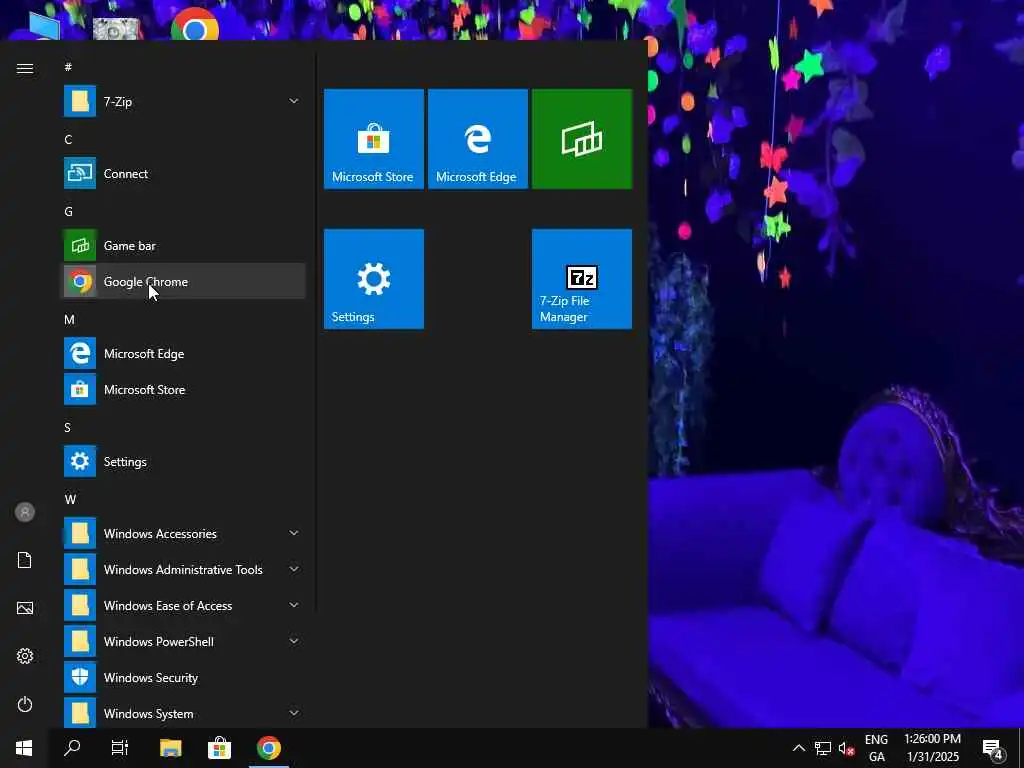Open the clock showing 1:26:00 PM
Image resolution: width=1024 pixels, height=768 pixels.
(933, 748)
